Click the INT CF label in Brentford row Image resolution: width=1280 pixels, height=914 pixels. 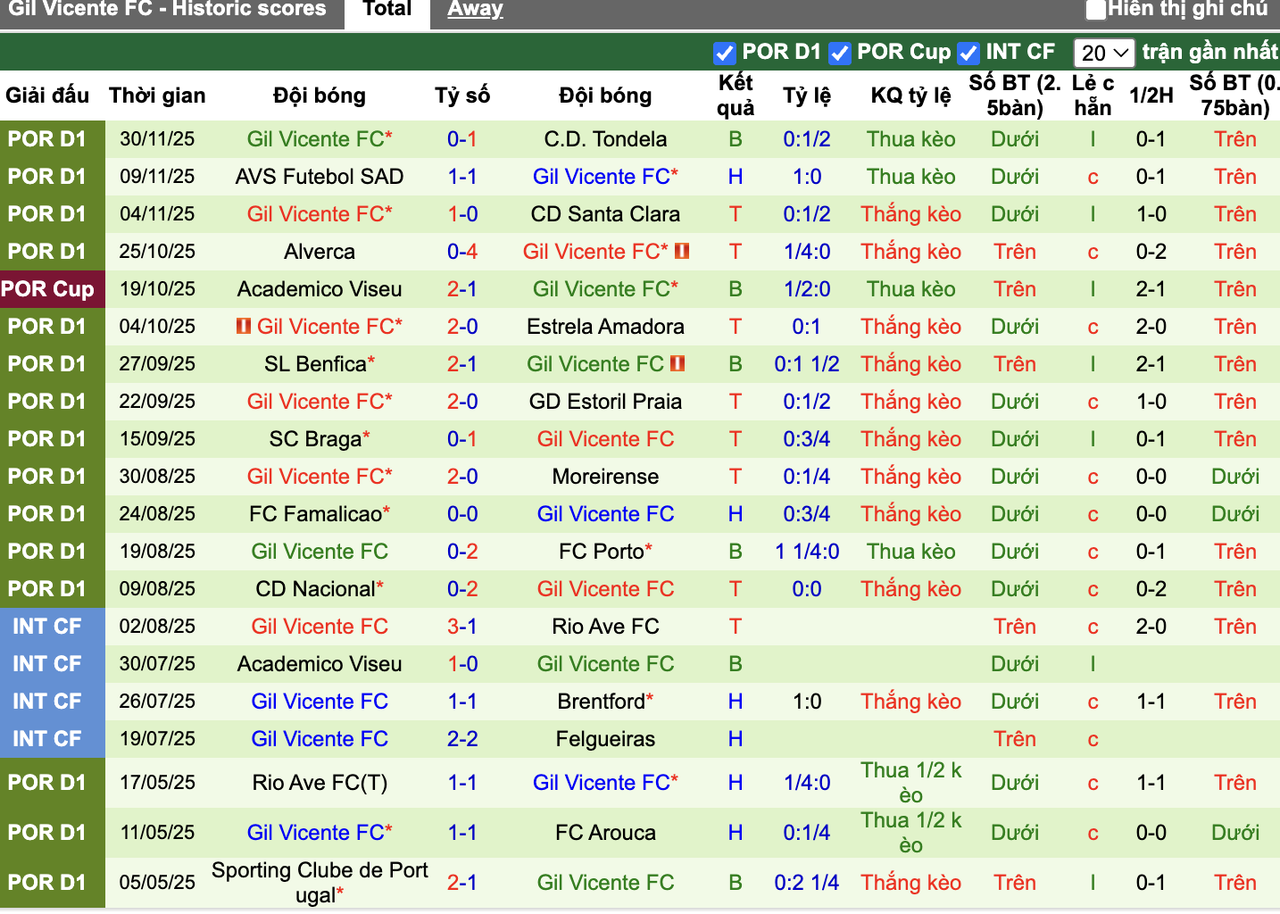pos(48,702)
